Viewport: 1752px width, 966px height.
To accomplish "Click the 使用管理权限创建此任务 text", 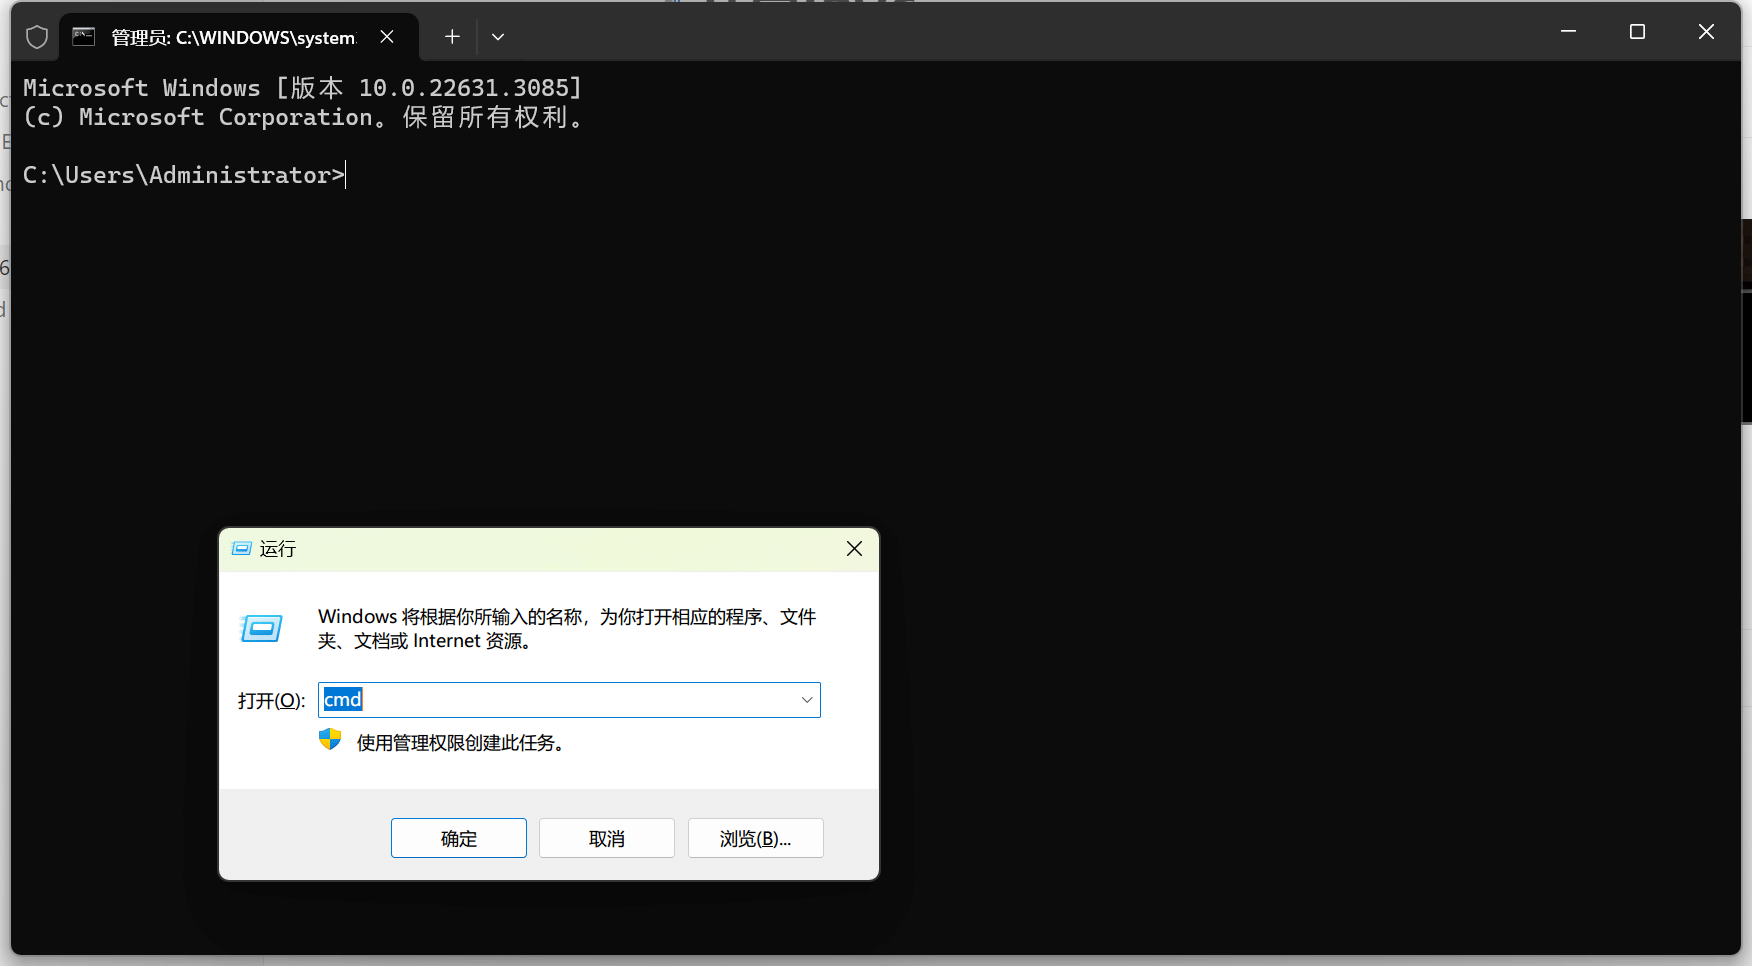I will 461,743.
